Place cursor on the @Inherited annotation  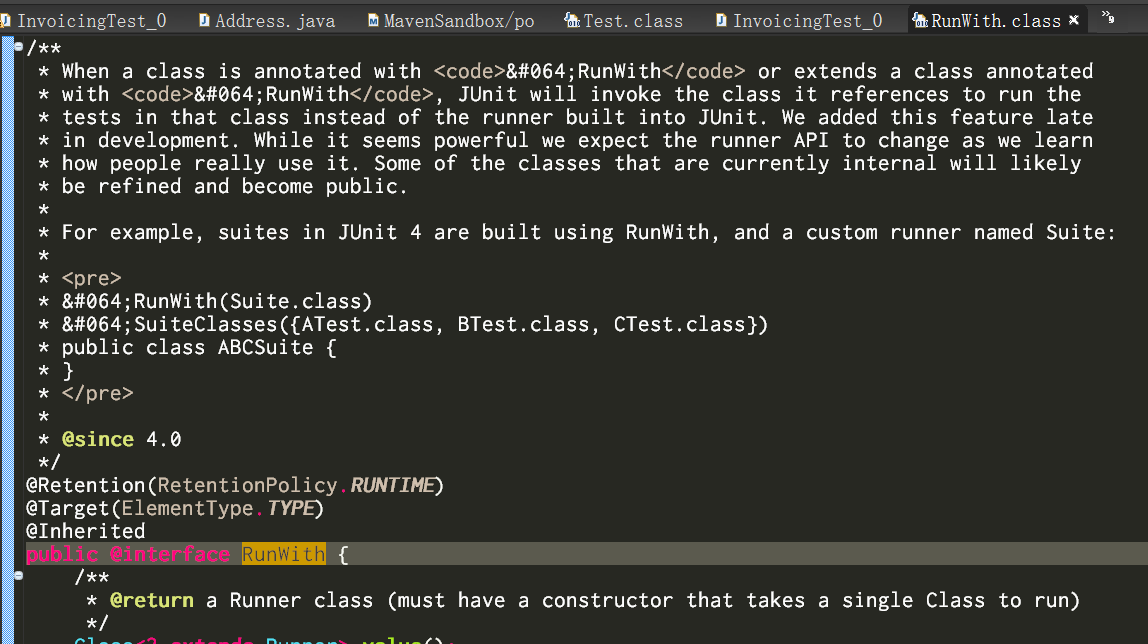click(x=86, y=531)
